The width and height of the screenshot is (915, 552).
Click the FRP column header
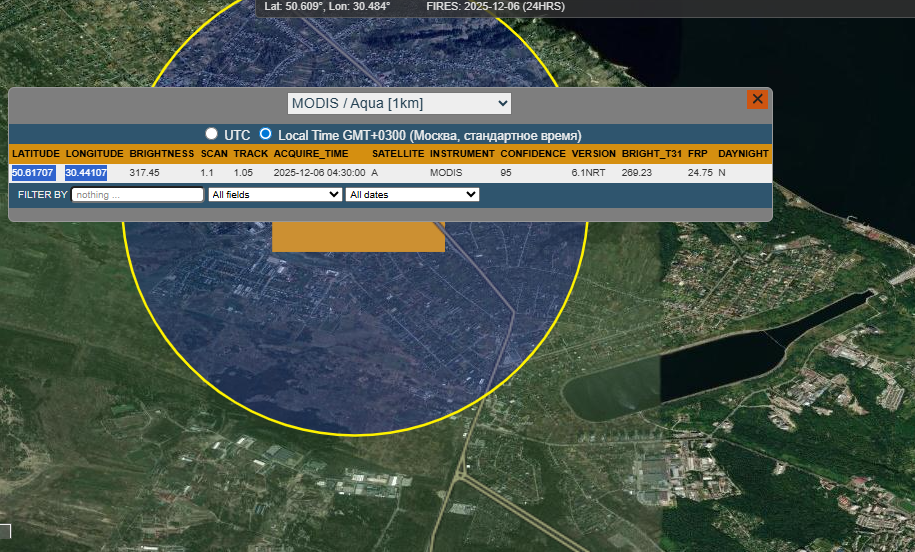point(698,154)
